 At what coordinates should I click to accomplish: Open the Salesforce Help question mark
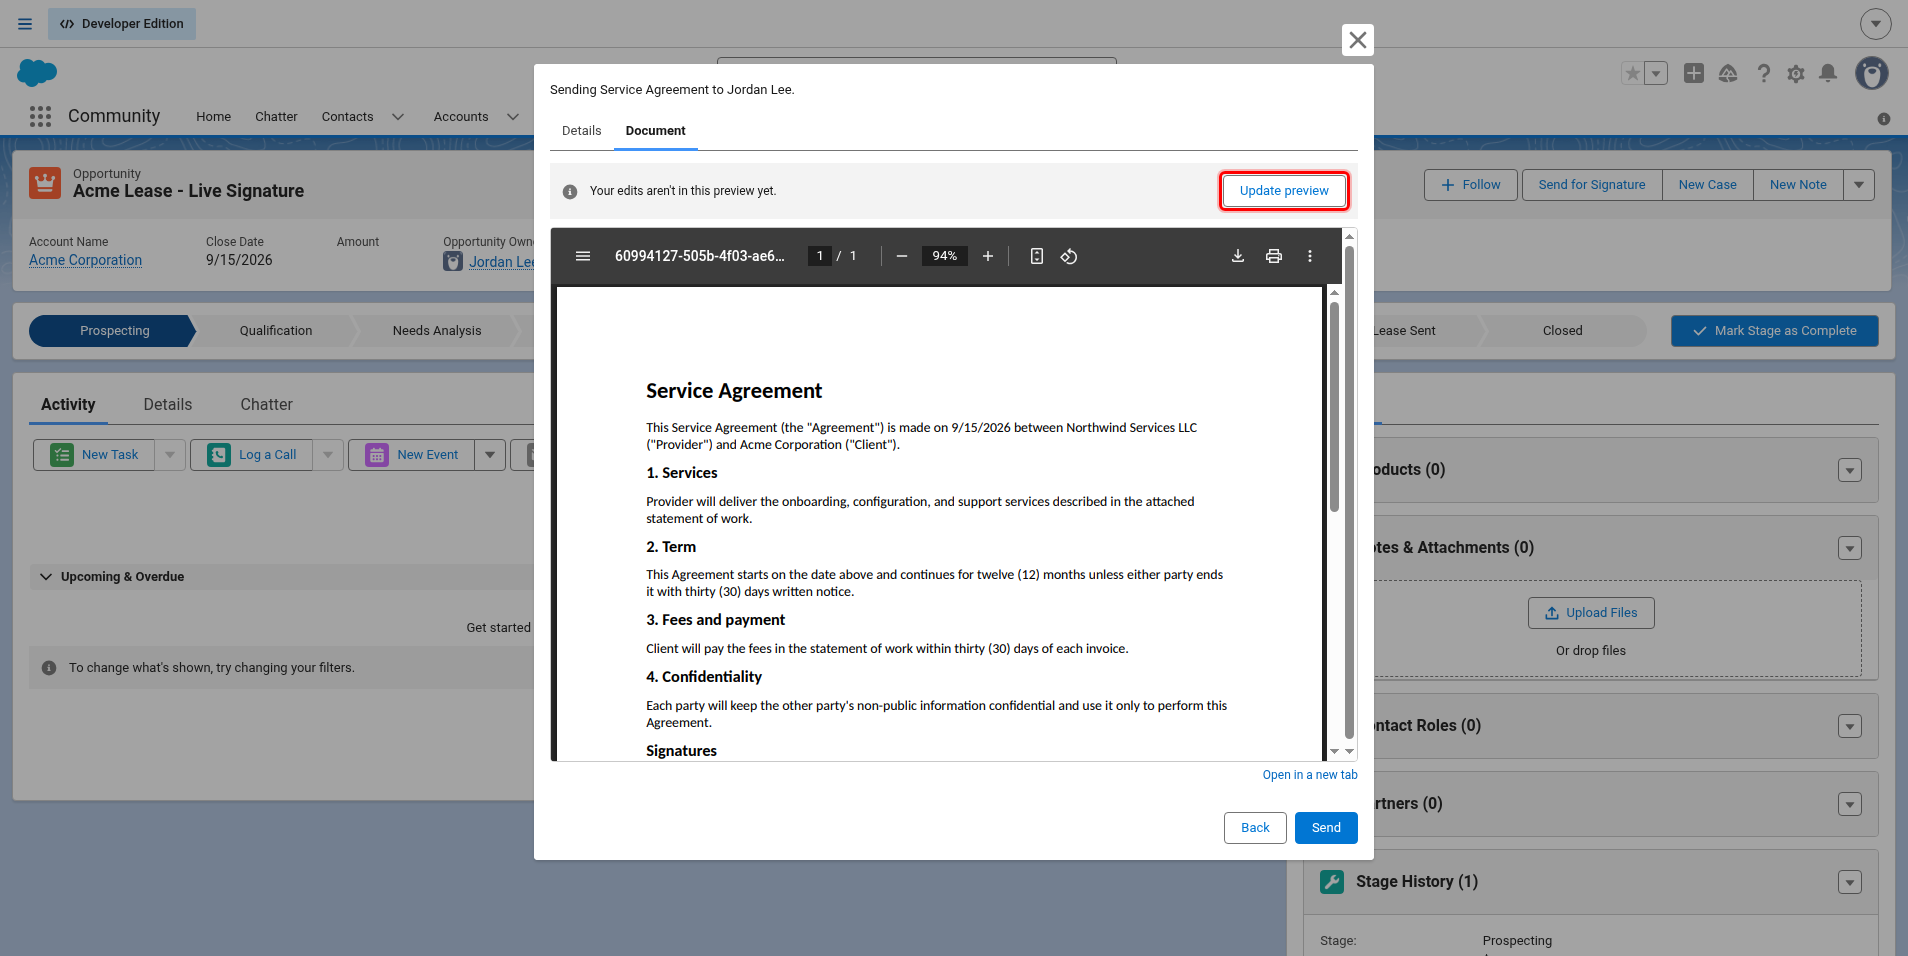1764,73
